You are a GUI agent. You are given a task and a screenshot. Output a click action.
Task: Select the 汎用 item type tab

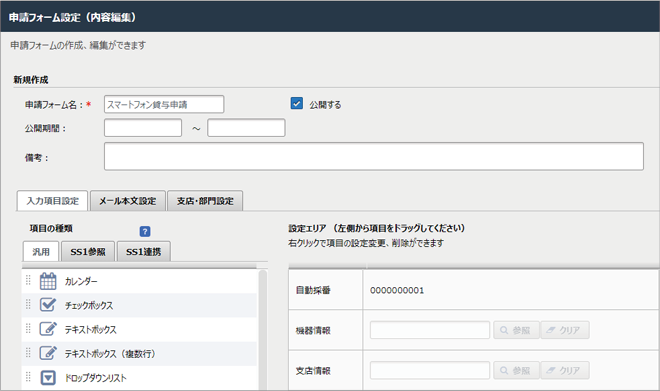point(41,252)
